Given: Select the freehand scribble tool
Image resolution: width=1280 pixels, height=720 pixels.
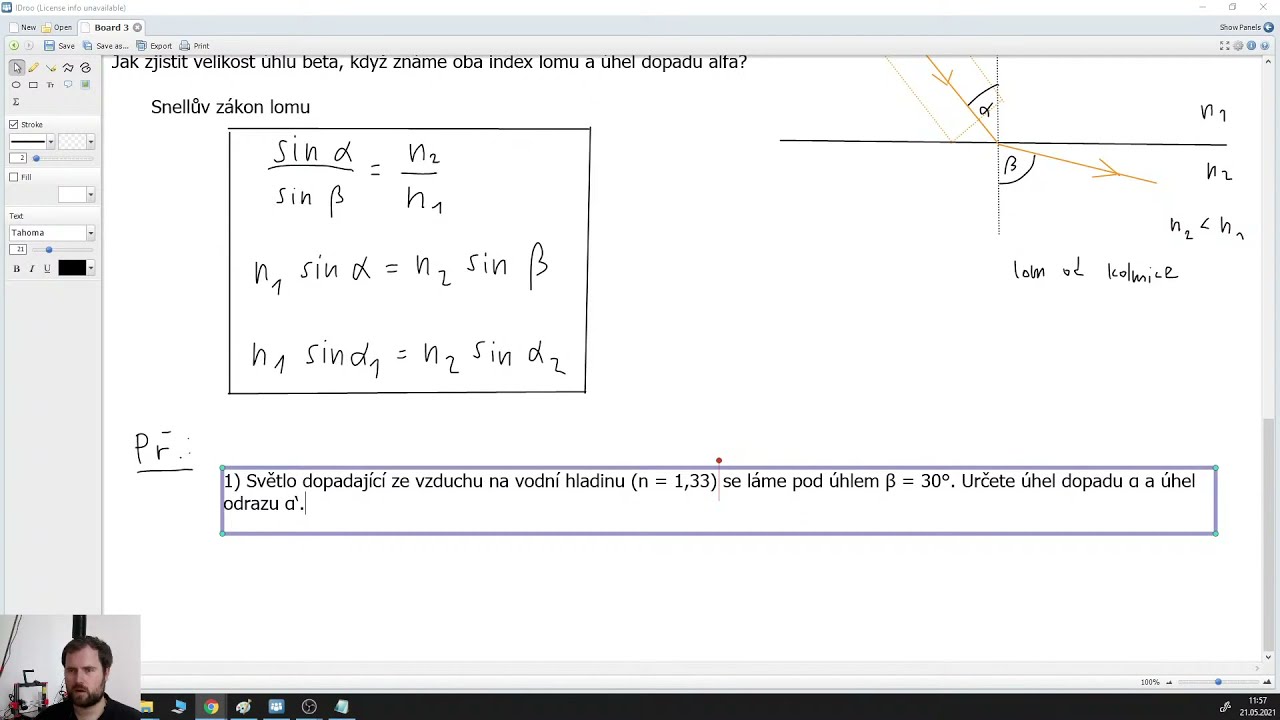Looking at the screenshot, I should point(85,68).
